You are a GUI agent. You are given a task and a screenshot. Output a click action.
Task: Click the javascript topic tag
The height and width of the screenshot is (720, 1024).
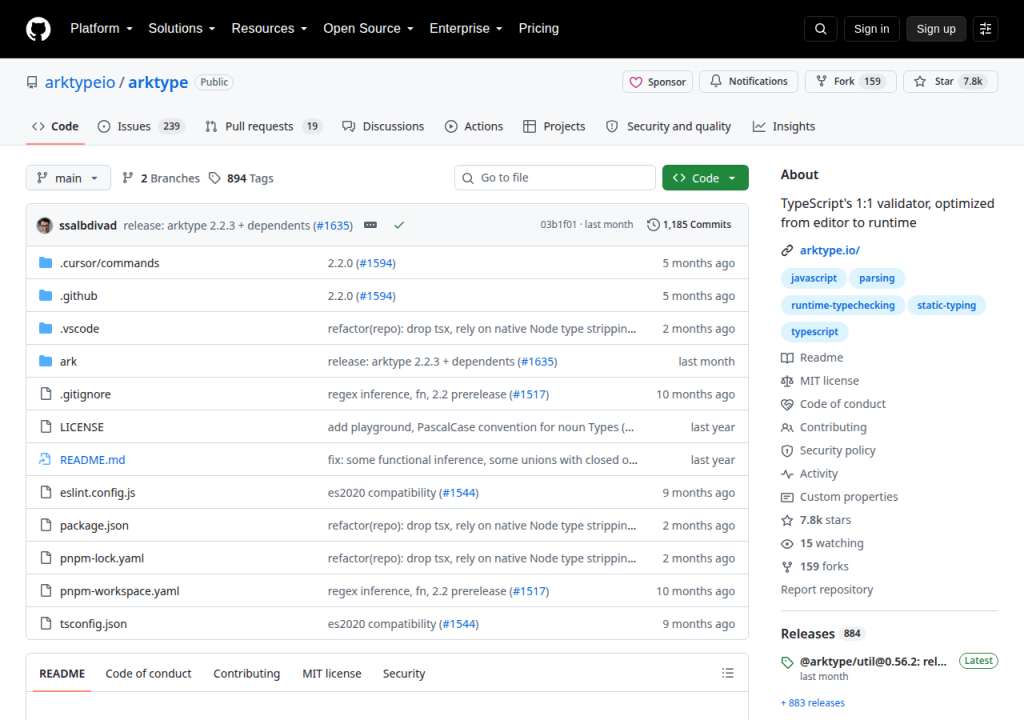coord(814,278)
